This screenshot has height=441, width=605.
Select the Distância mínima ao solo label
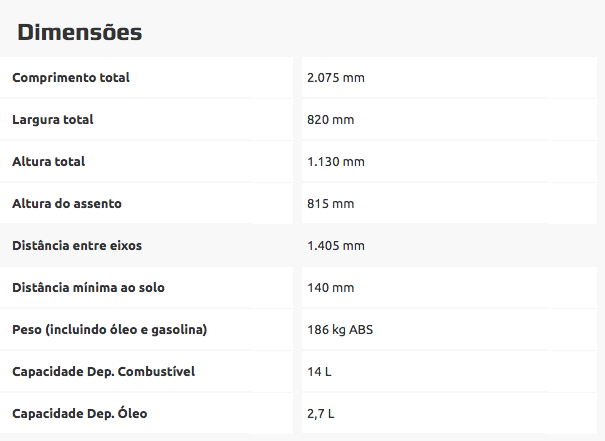coord(88,287)
